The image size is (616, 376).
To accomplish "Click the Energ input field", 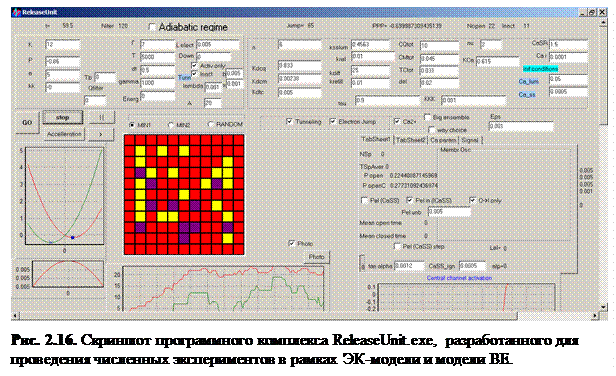I will tap(158, 96).
